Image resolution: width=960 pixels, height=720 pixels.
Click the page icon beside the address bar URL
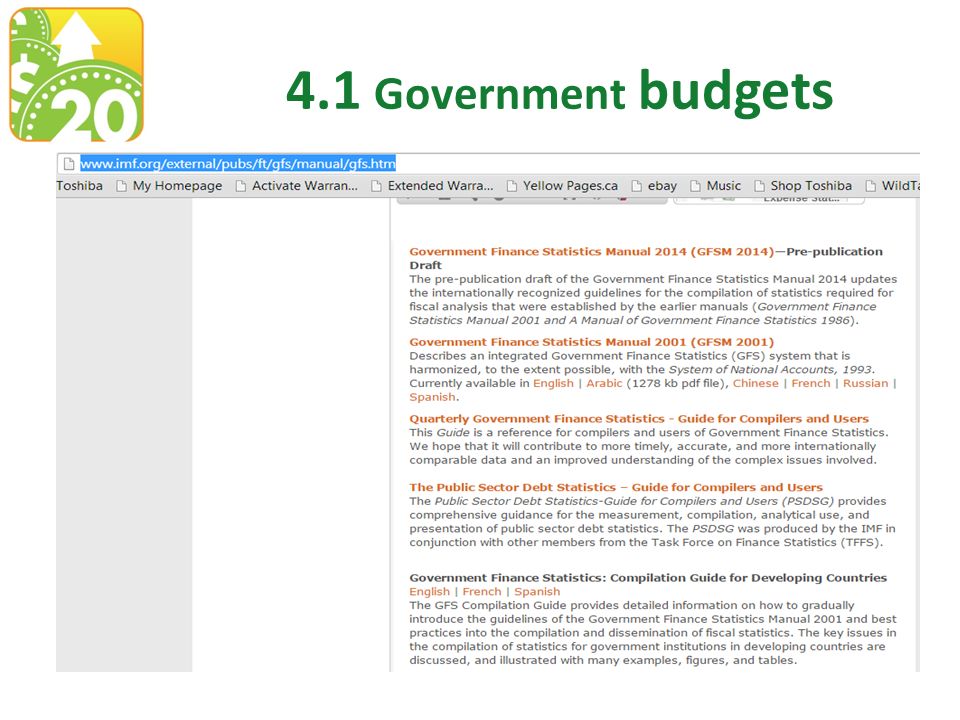click(69, 163)
